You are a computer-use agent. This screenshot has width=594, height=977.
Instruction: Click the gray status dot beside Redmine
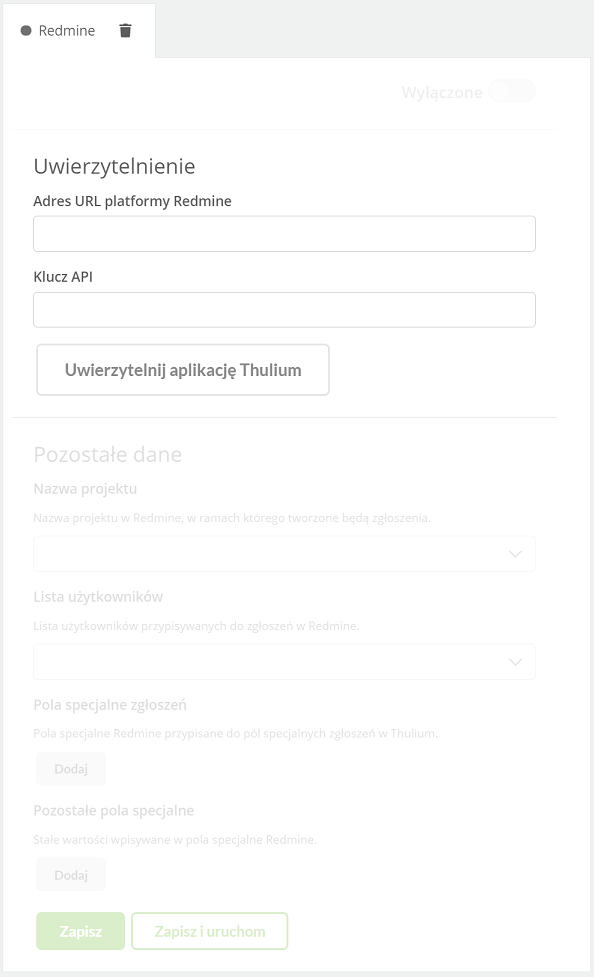[26, 31]
